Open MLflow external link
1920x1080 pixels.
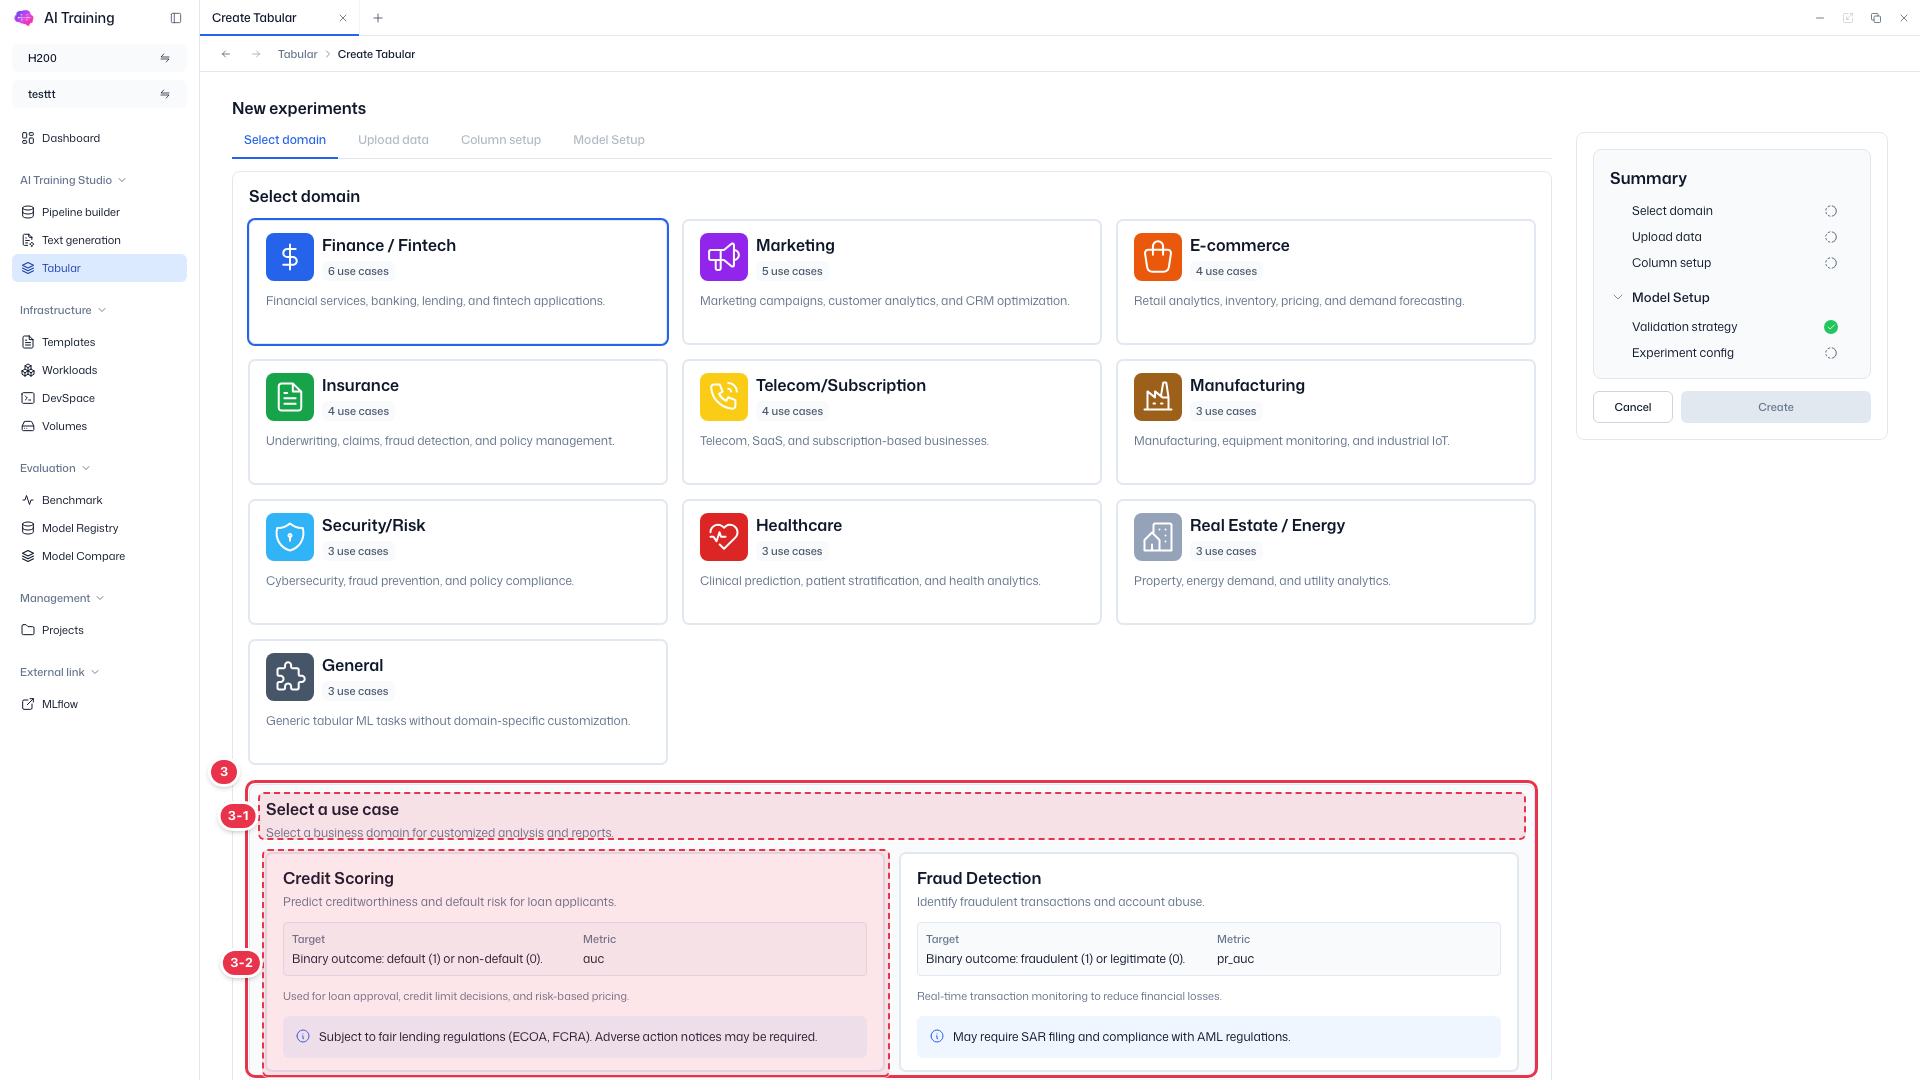99,704
